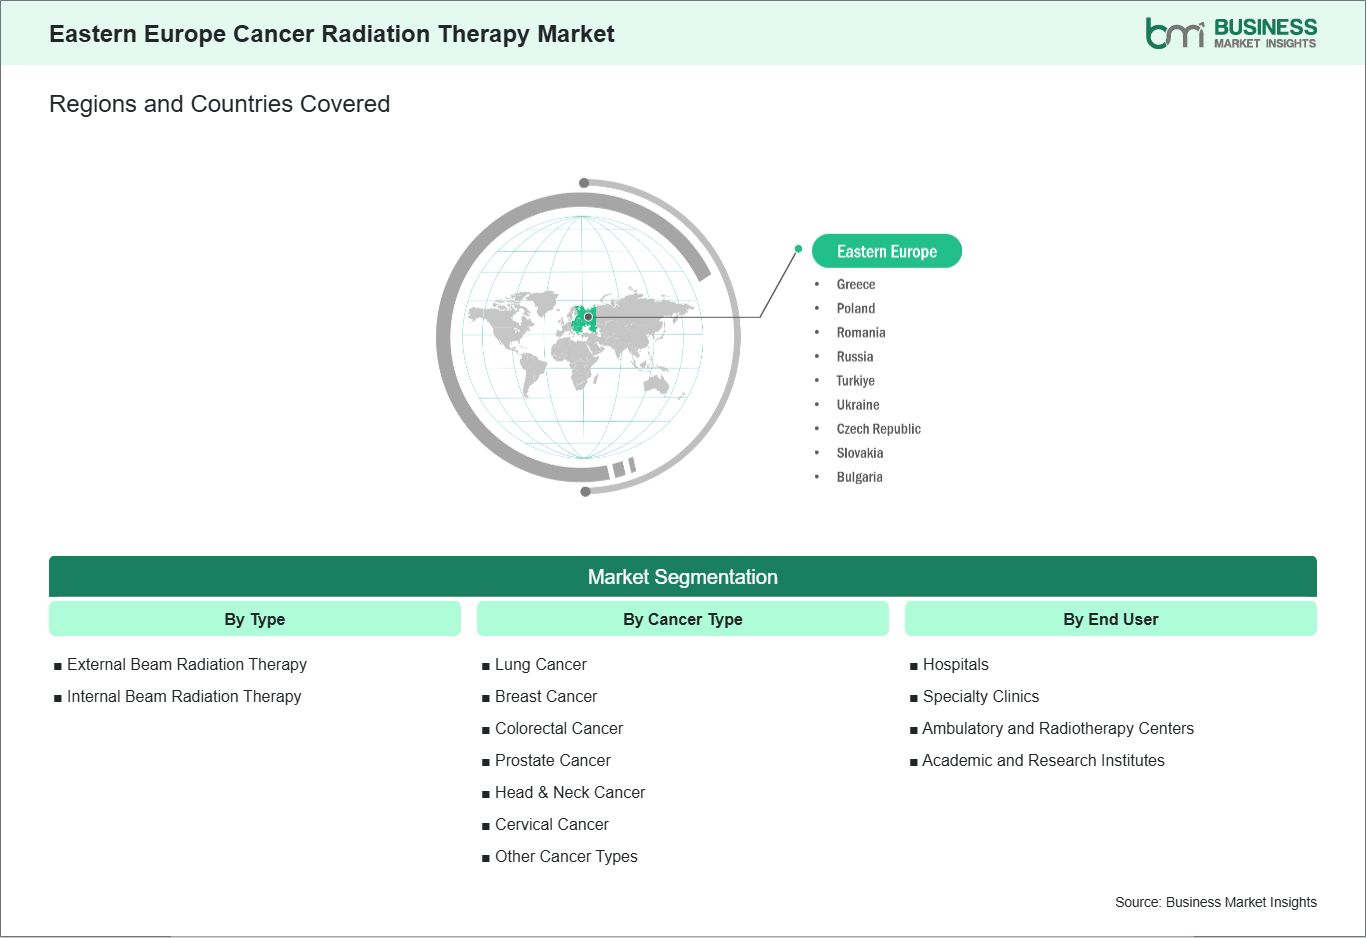The width and height of the screenshot is (1366, 938).
Task: Choose External Beam Radiation Therapy item
Action: [186, 665]
